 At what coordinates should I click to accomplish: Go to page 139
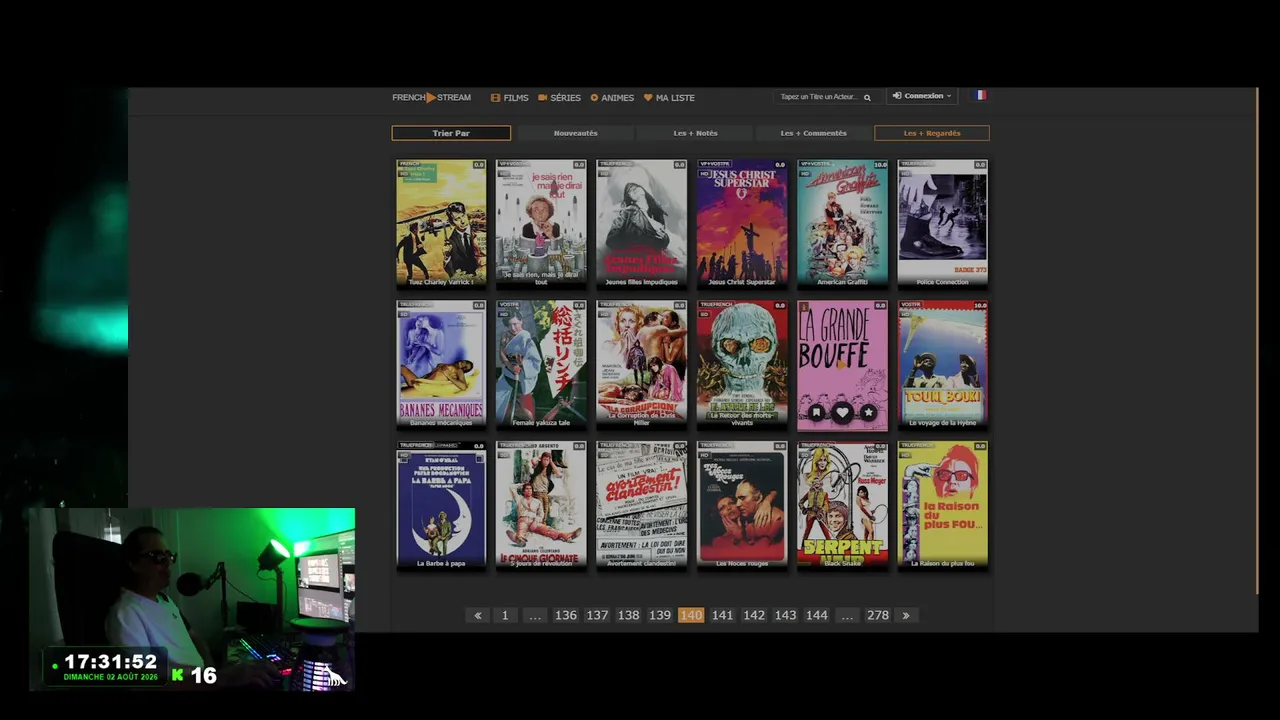660,615
